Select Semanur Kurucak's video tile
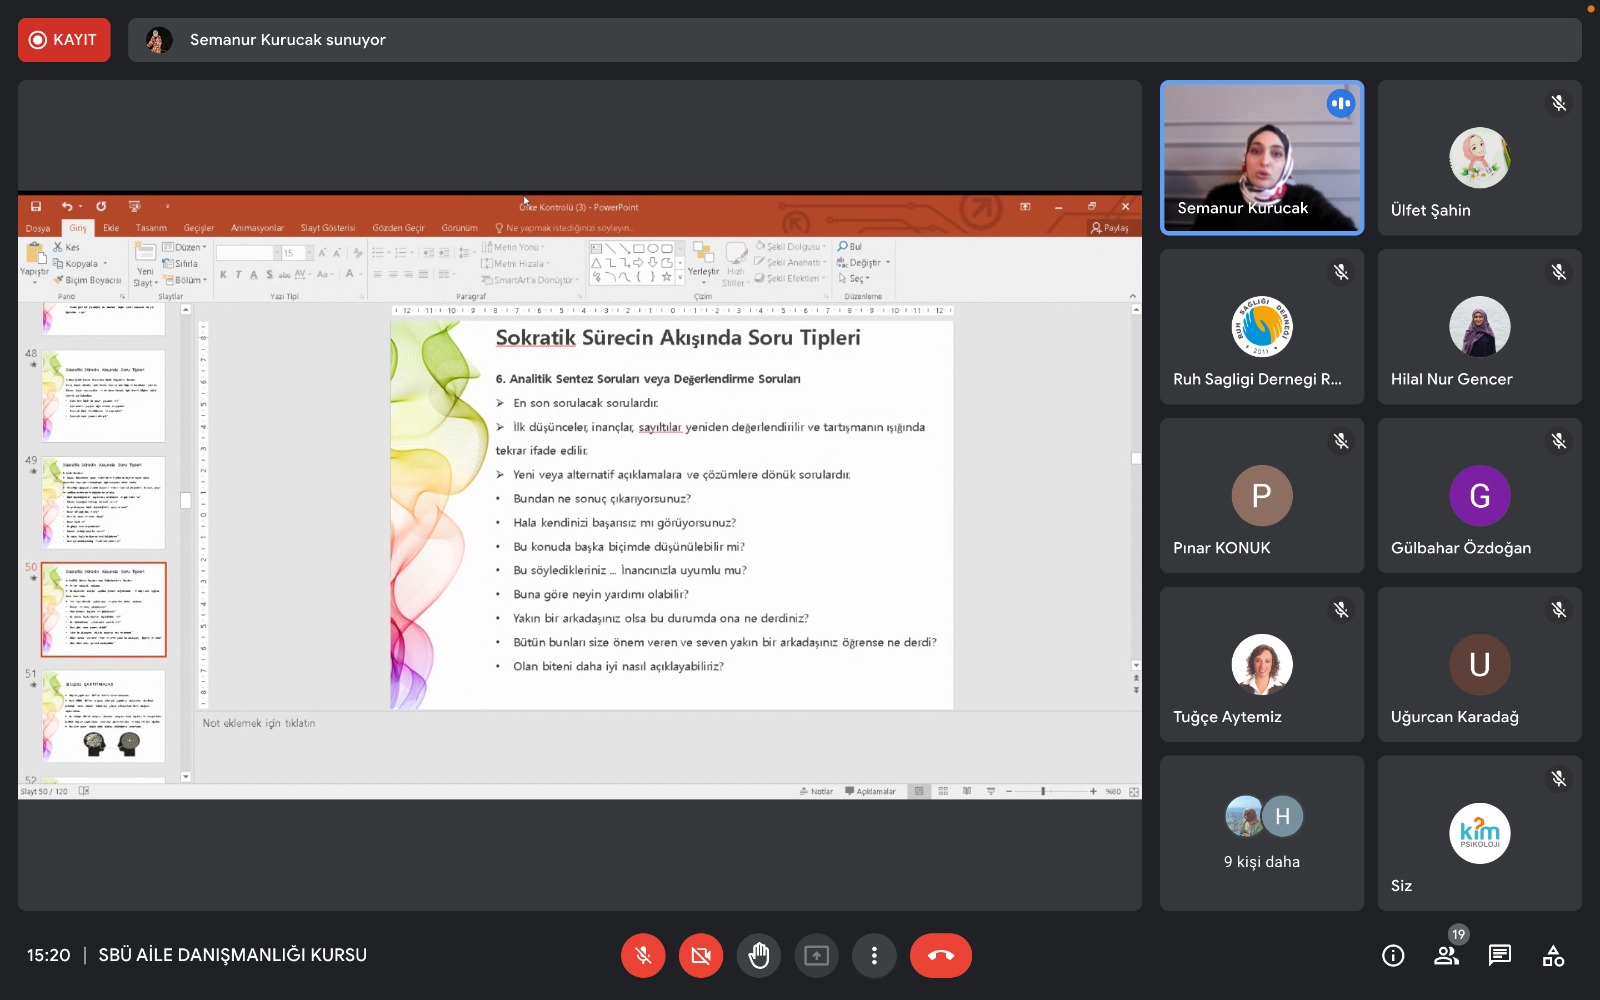This screenshot has width=1600, height=1000. 1261,158
